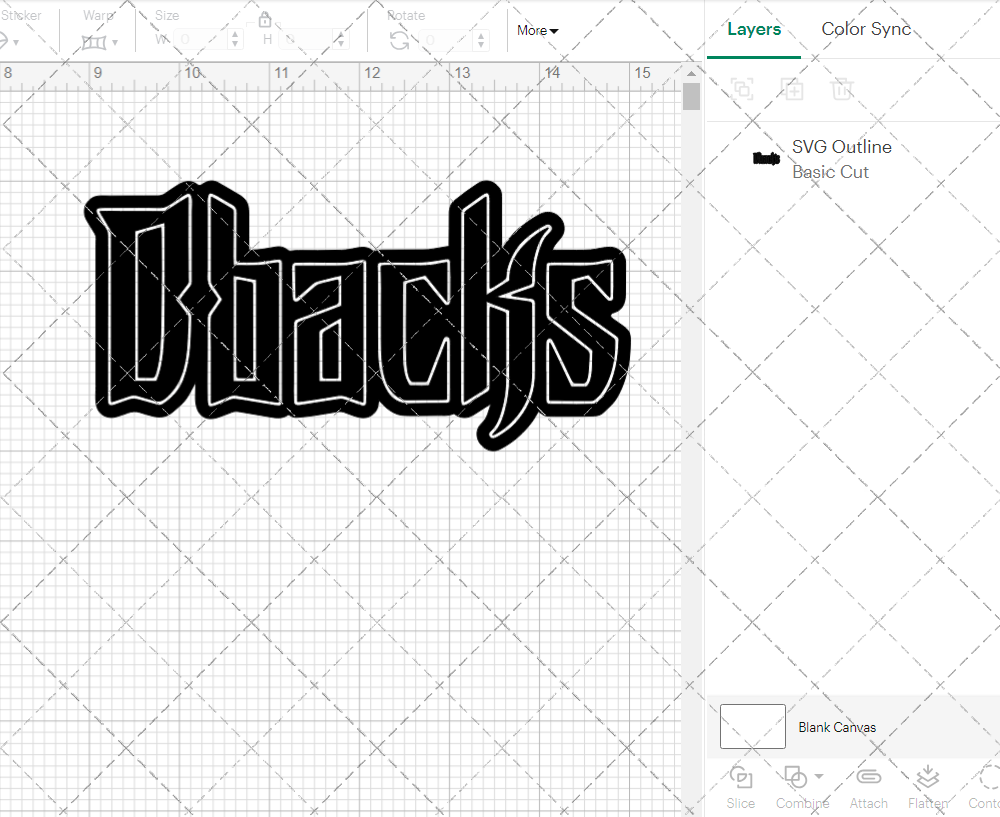Click the Width size input field
This screenshot has width=1000, height=817.
201,39
